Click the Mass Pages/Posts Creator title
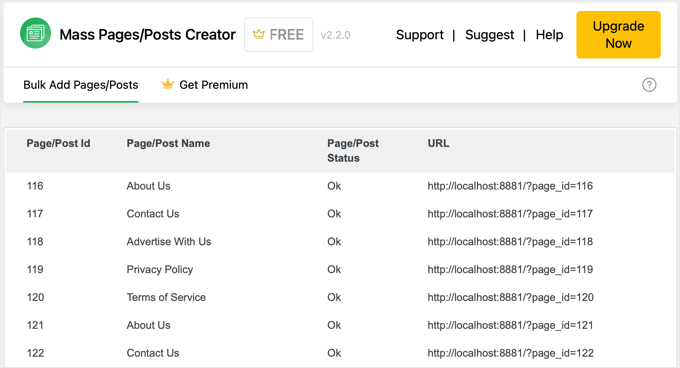Viewport: 680px width, 368px height. tap(147, 35)
